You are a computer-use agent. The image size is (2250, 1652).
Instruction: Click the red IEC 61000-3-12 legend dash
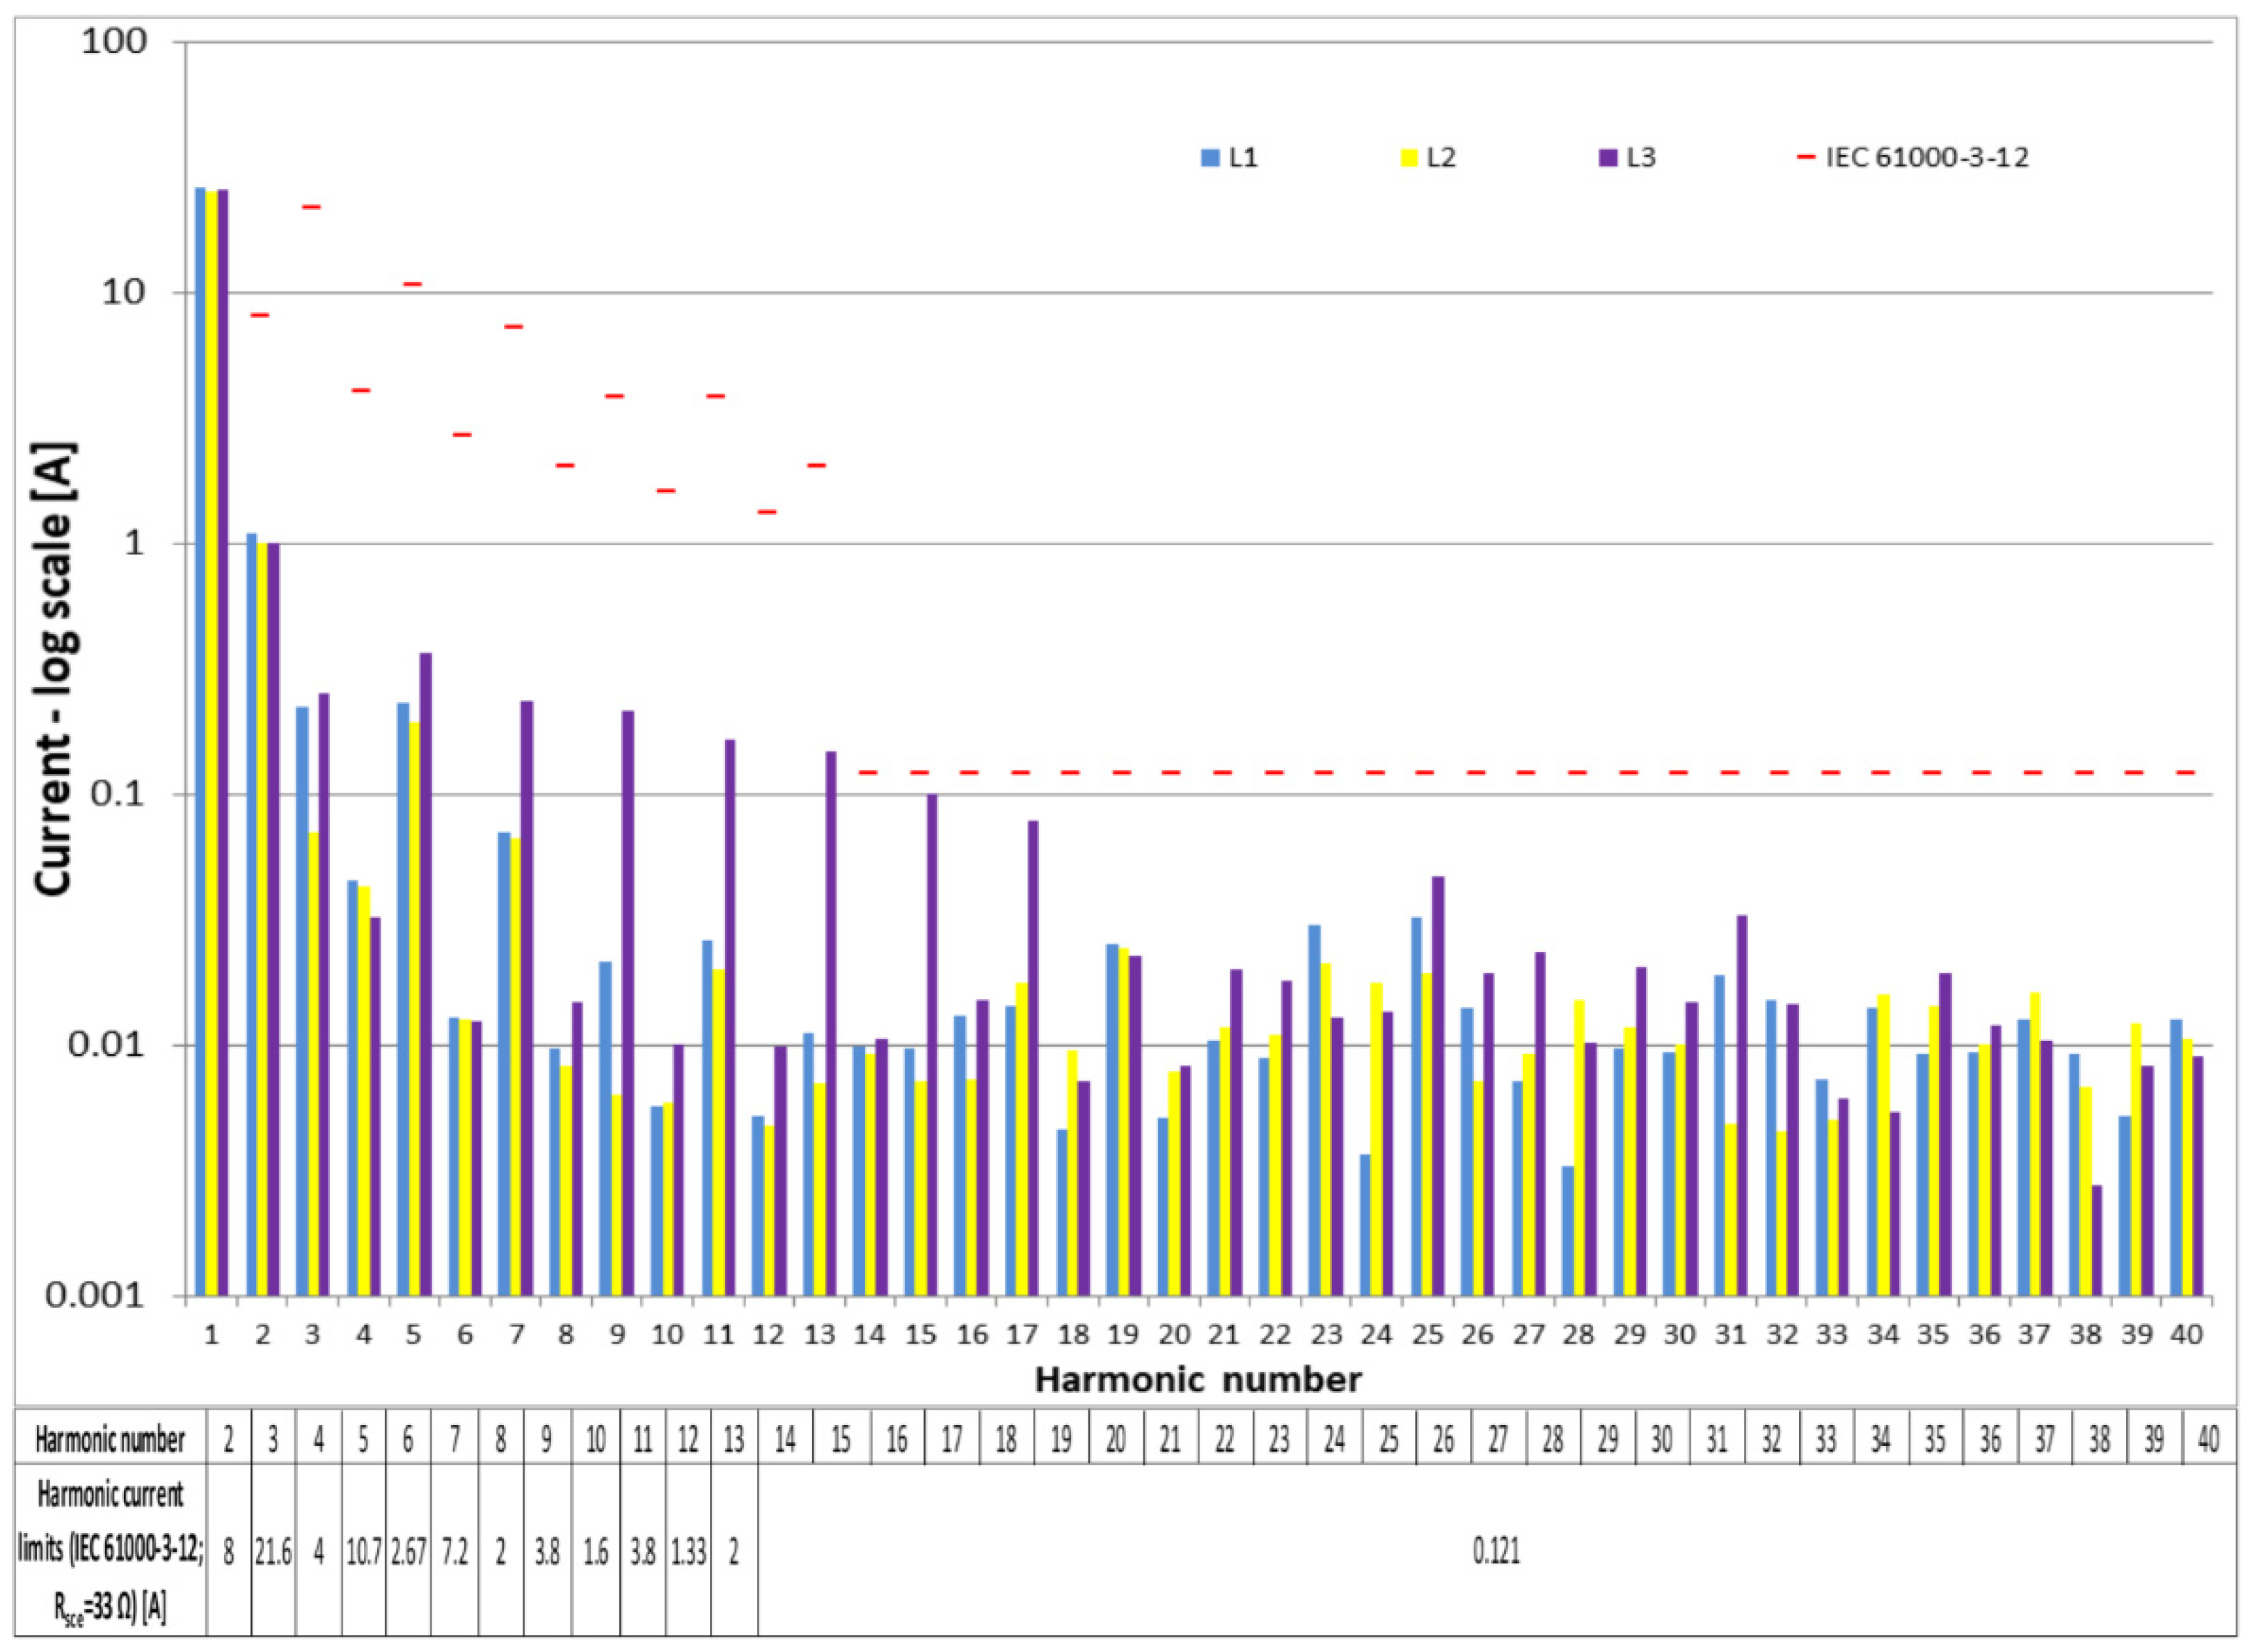click(1806, 157)
